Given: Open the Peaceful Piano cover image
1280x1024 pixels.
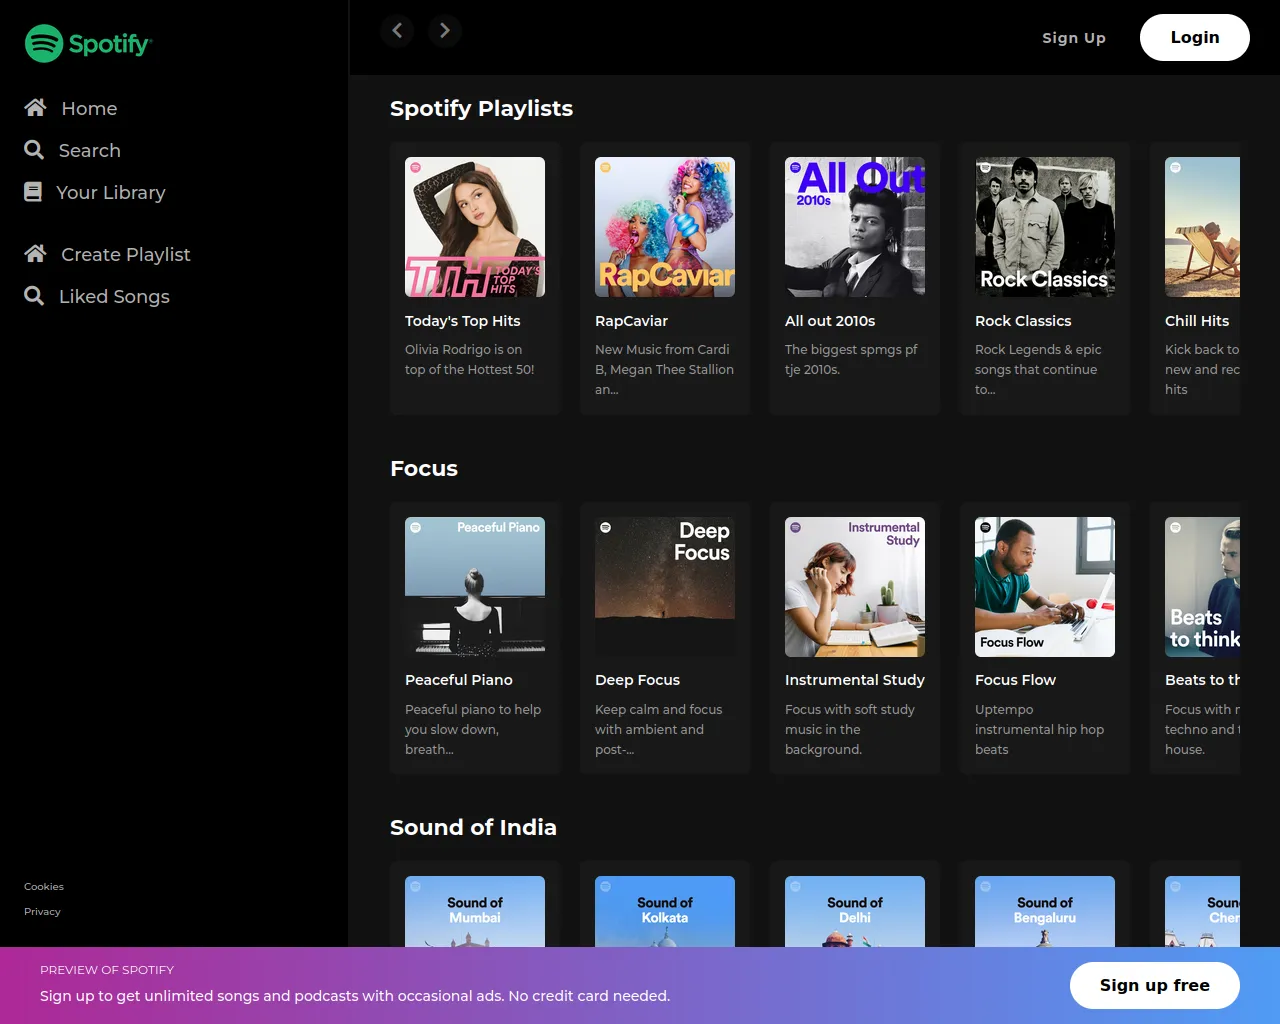Looking at the screenshot, I should 475,587.
